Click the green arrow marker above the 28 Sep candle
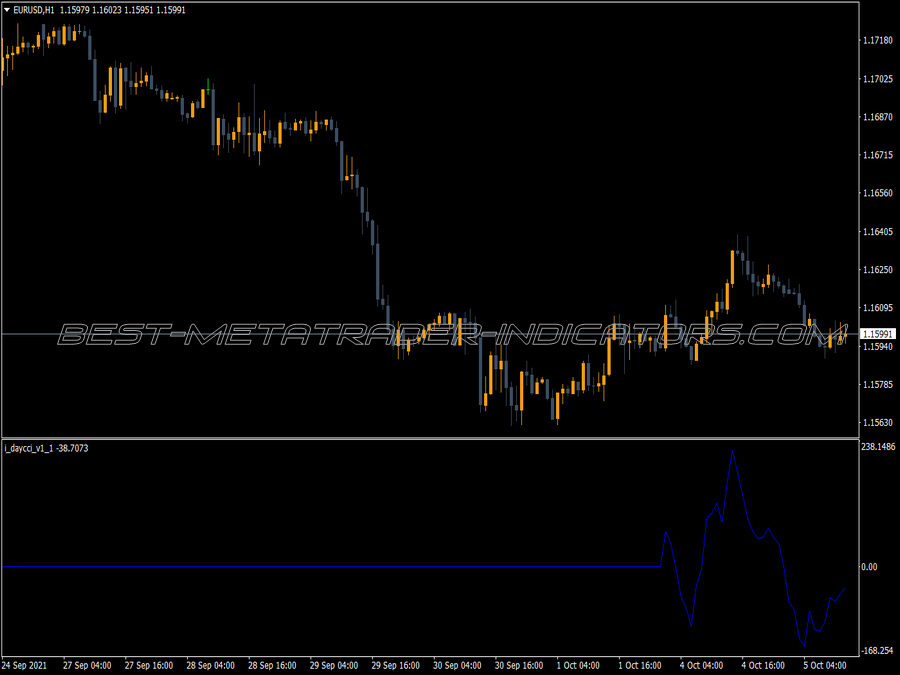 pyautogui.click(x=208, y=84)
